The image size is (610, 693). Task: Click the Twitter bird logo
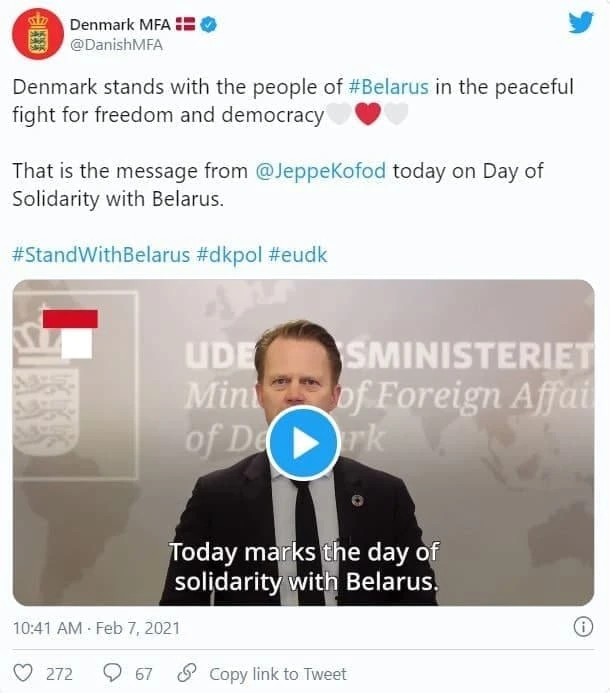581,22
